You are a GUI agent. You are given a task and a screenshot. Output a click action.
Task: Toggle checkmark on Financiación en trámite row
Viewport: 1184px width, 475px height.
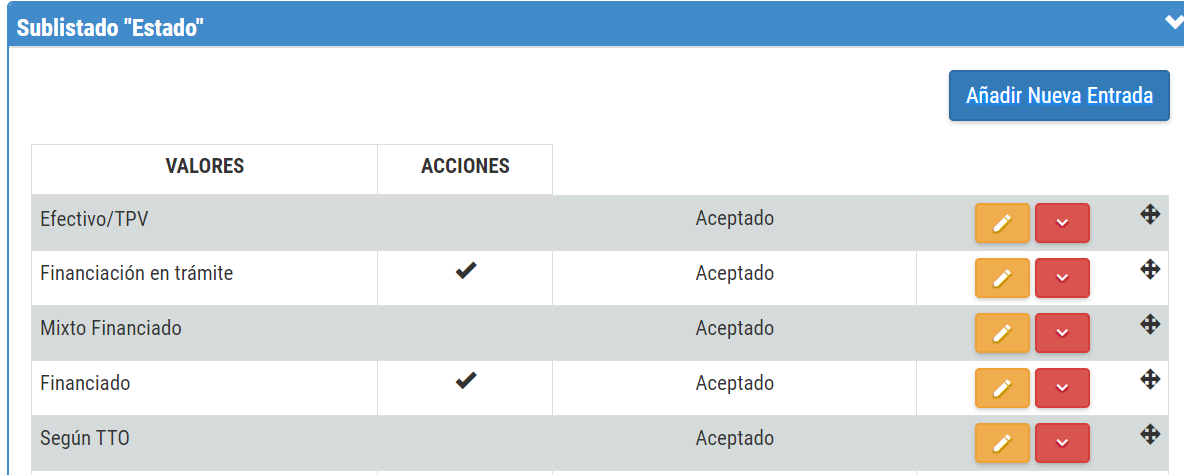click(x=466, y=272)
